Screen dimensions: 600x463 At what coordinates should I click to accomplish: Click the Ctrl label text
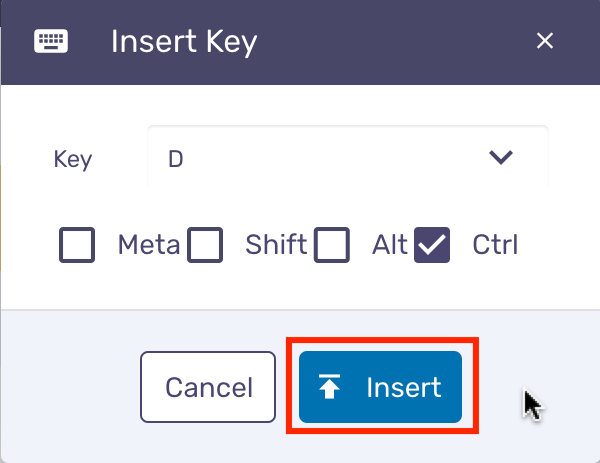click(x=495, y=244)
